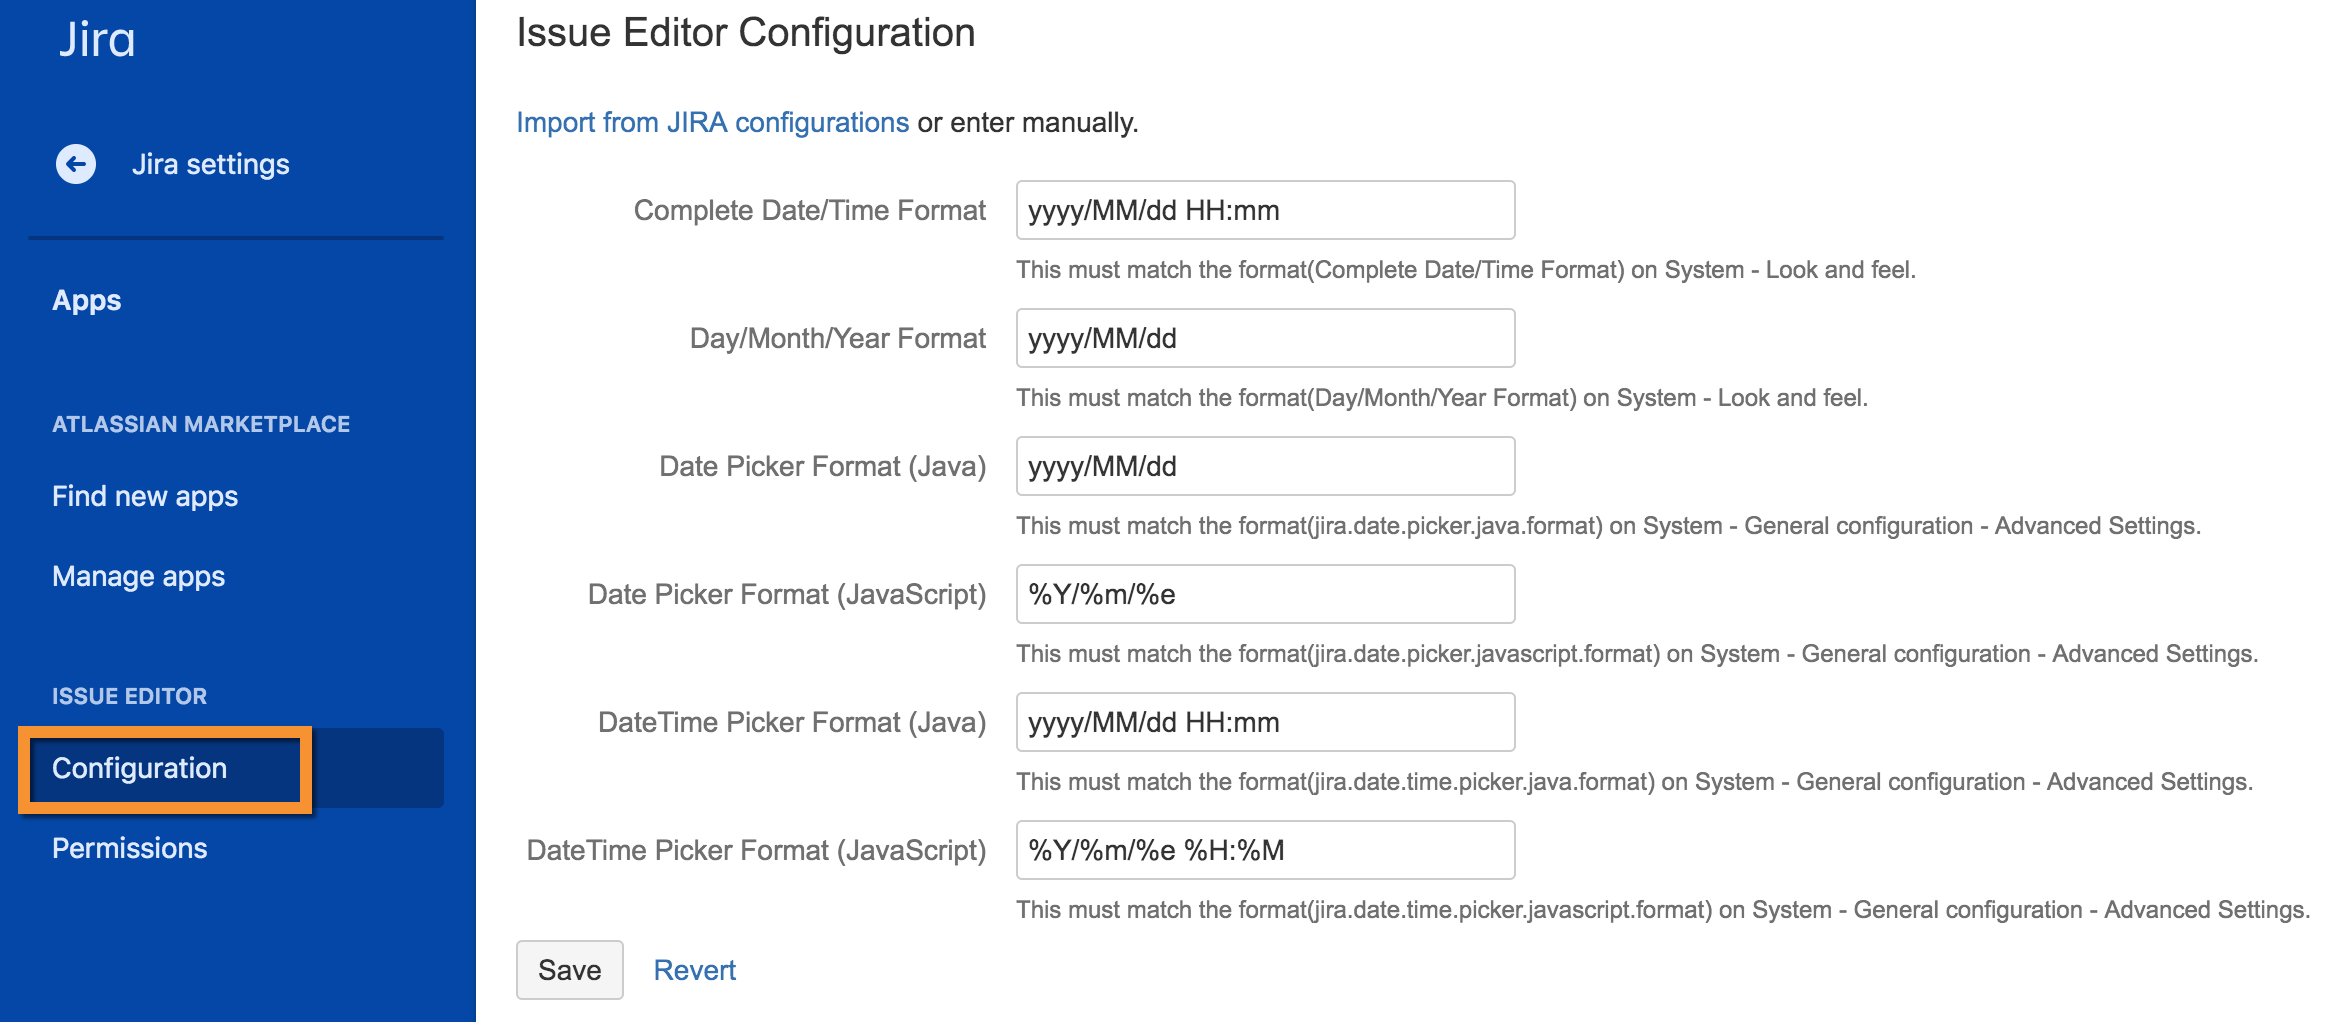Viewport: 2326px width, 1022px height.
Task: Open Find new apps in sidebar
Action: coord(145,496)
